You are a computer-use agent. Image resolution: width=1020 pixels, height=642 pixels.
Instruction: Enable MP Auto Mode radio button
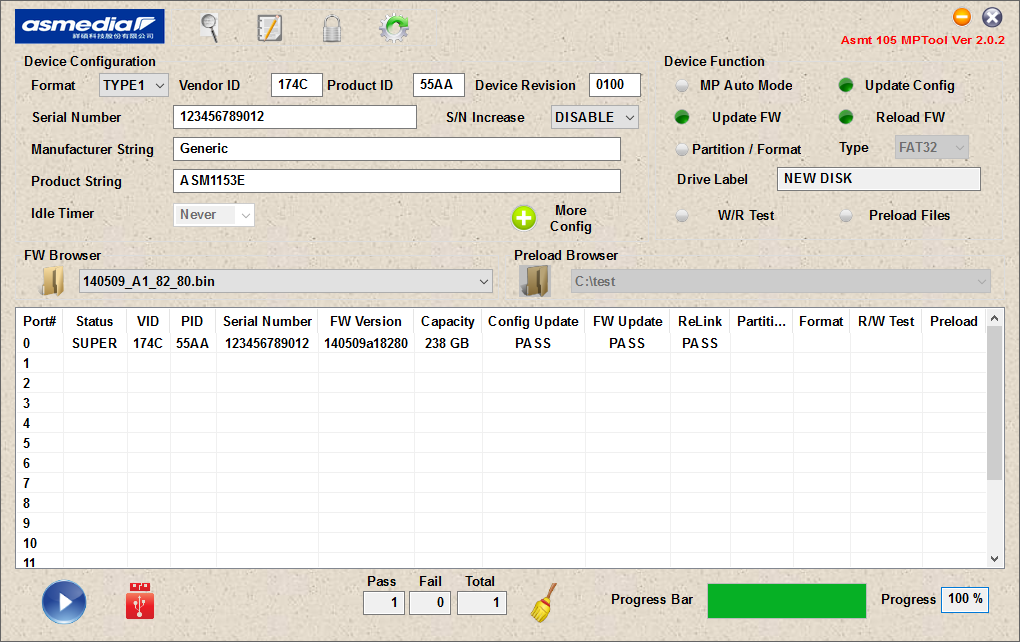pyautogui.click(x=682, y=85)
